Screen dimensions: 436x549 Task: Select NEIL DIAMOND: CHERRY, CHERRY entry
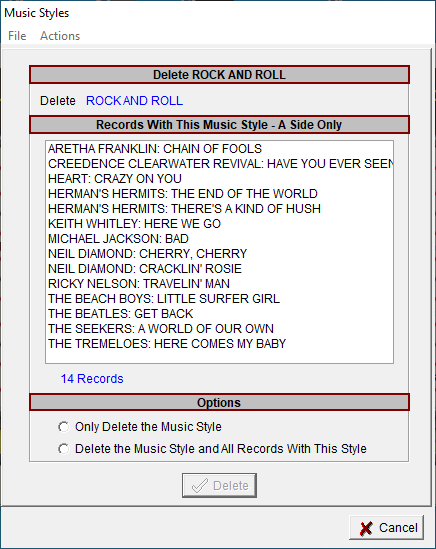(x=219, y=254)
